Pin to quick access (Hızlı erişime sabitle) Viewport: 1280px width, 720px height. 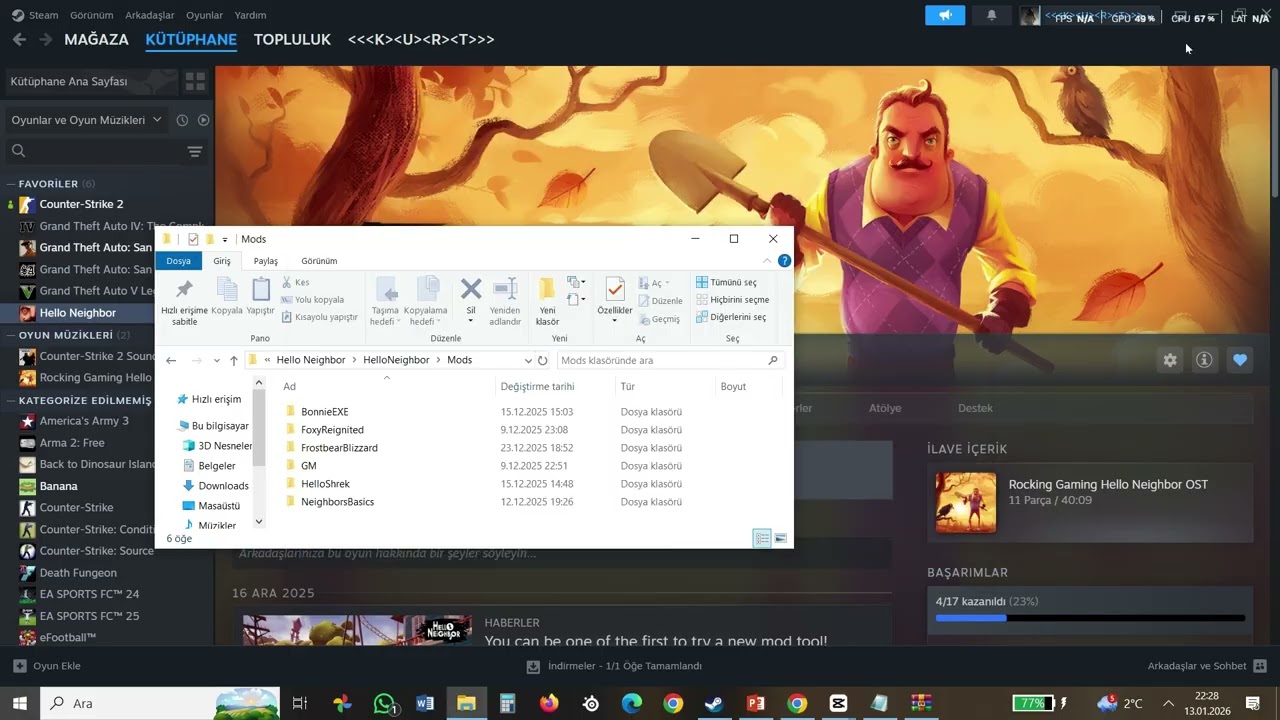[184, 301]
